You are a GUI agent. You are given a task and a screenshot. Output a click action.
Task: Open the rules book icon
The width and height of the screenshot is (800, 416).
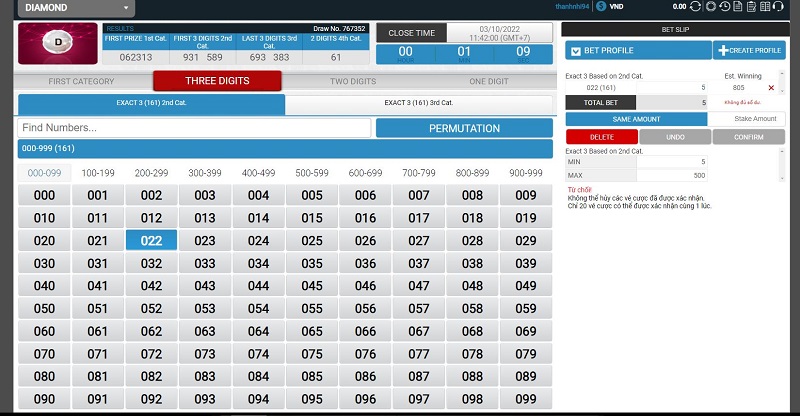765,7
